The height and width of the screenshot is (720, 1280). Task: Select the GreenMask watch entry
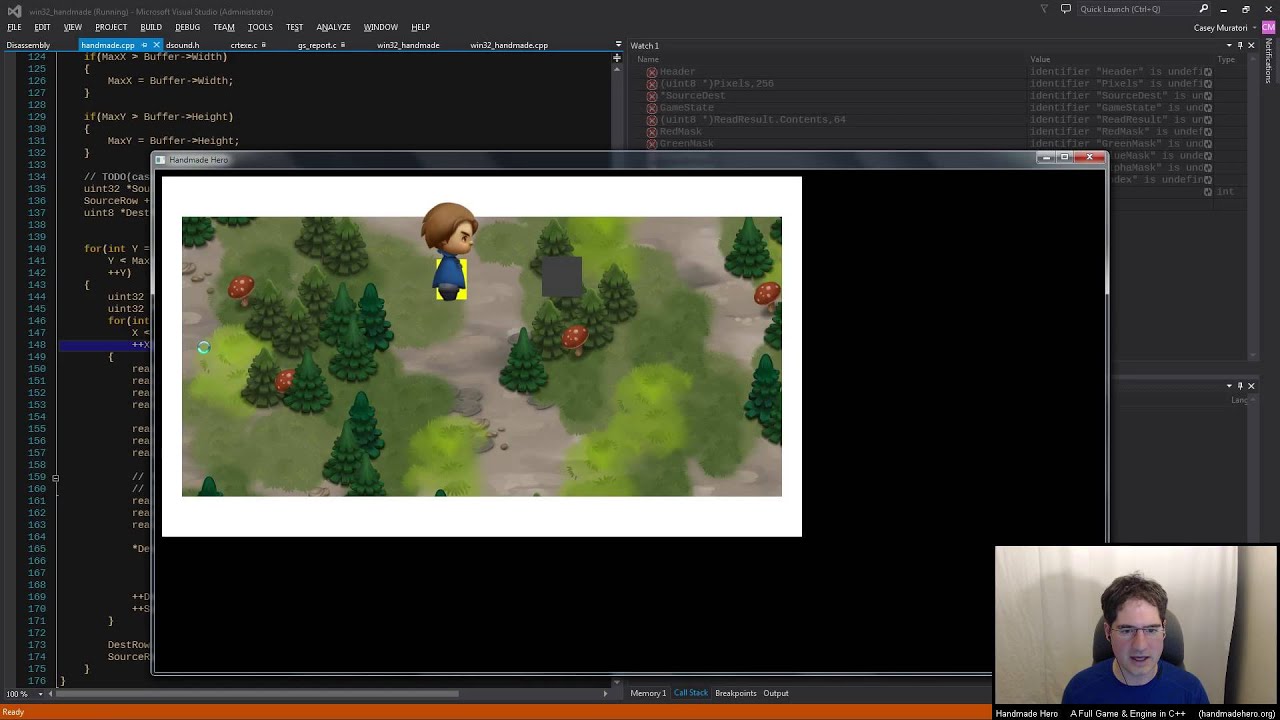coord(686,144)
